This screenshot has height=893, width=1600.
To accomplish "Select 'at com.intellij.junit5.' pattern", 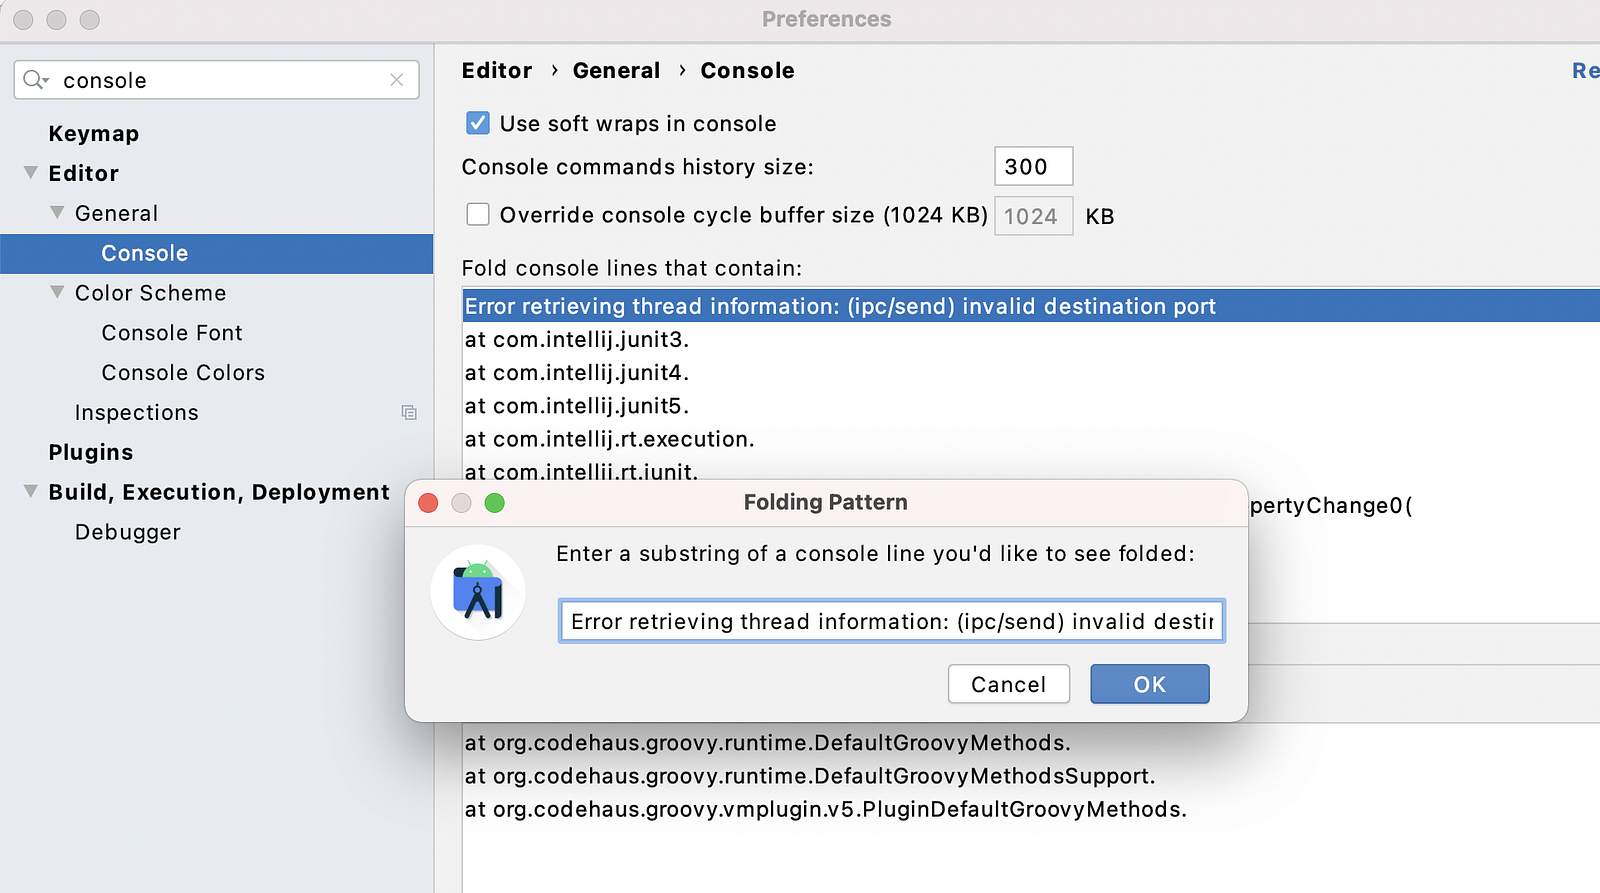I will 577,406.
